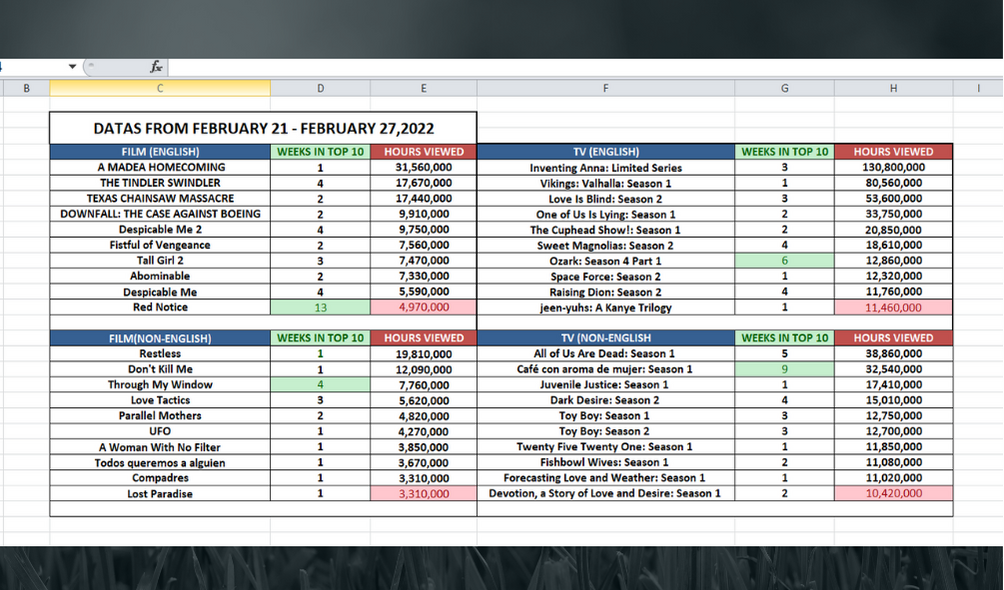Image resolution: width=1004 pixels, height=590 pixels.
Task: Click inside the formula bar input
Action: tap(580, 67)
